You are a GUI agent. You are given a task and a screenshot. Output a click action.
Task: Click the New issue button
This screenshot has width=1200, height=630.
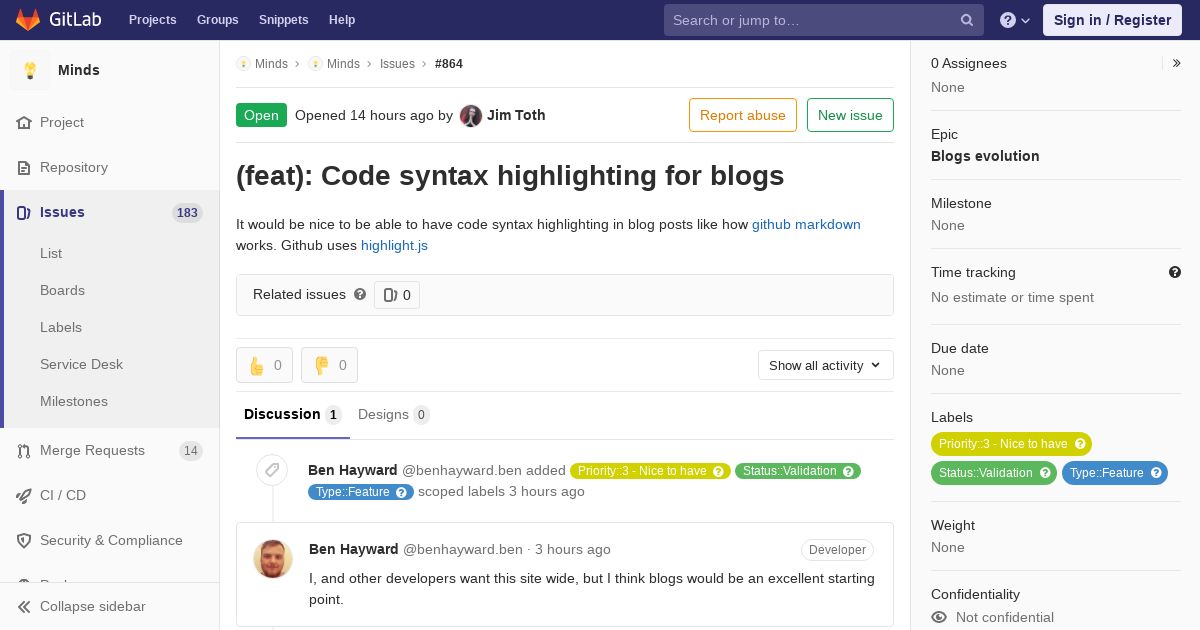point(850,115)
